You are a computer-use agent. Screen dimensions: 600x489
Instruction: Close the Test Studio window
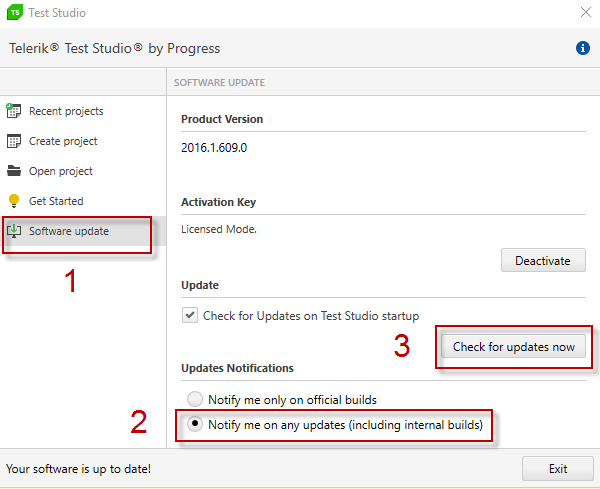tap(585, 13)
